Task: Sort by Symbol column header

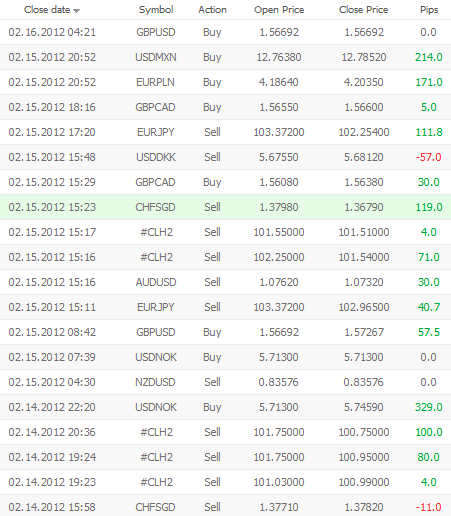Action: tap(156, 10)
